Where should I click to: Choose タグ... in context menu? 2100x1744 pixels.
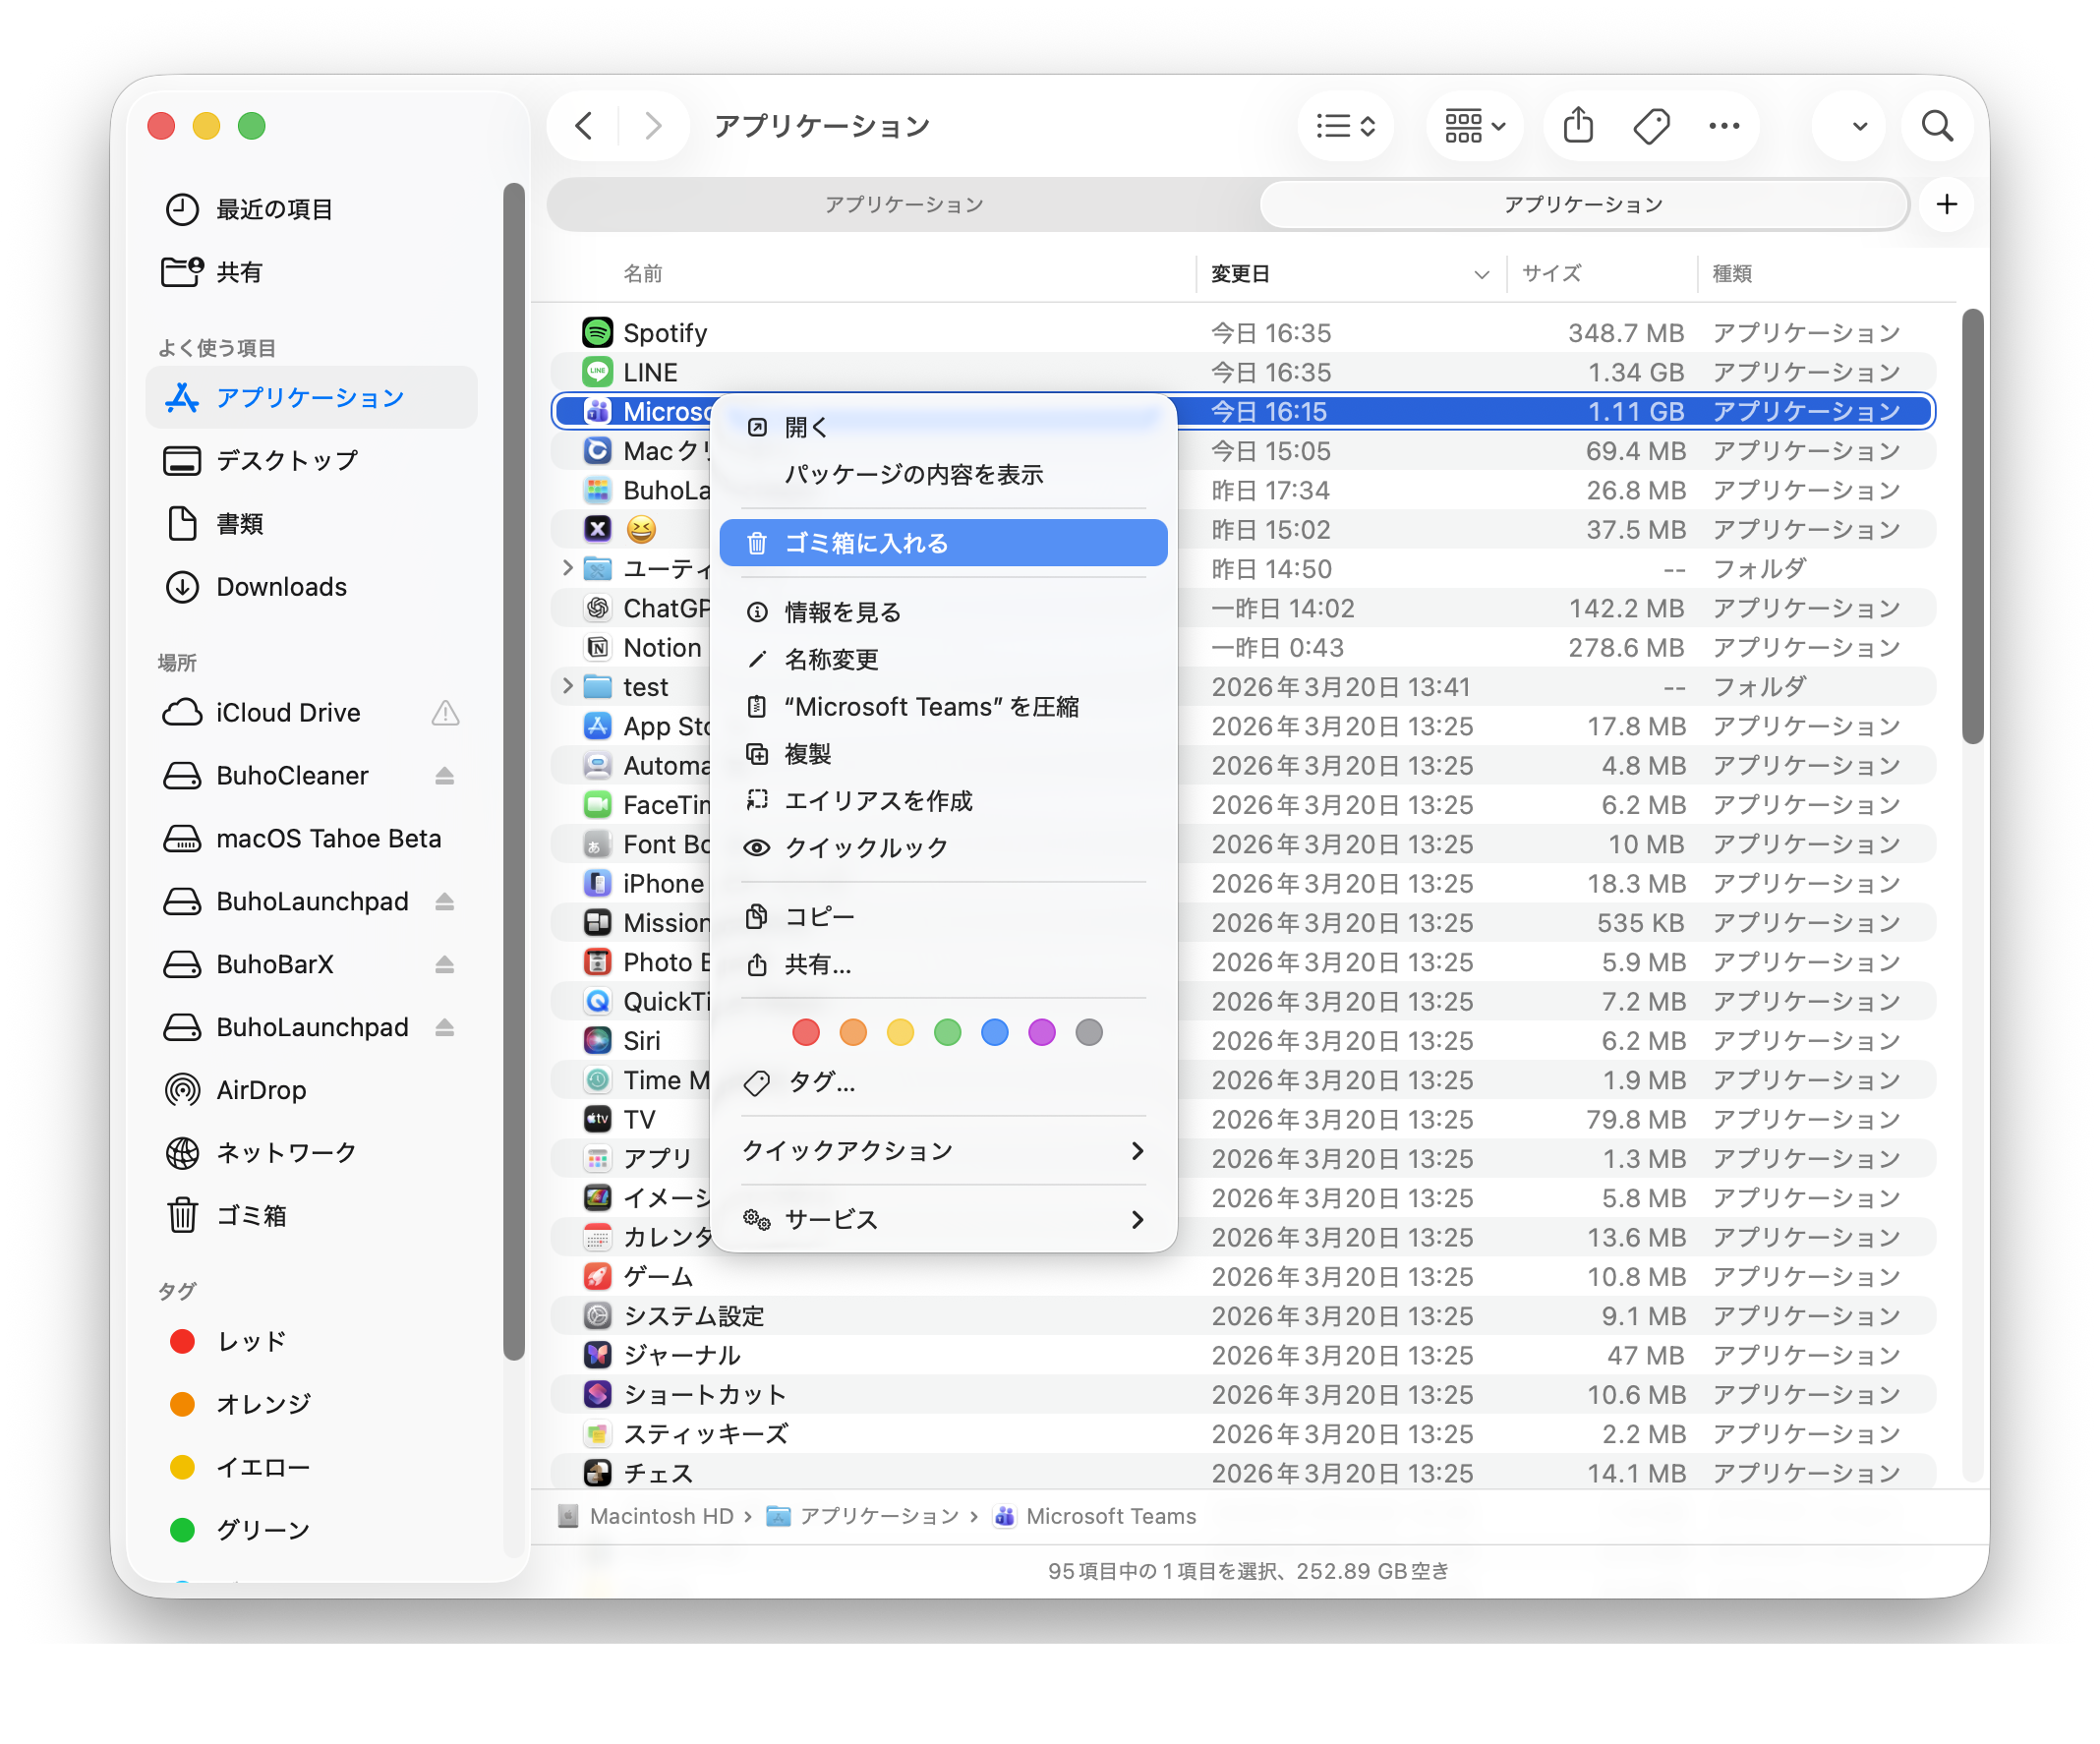pyautogui.click(x=943, y=1082)
